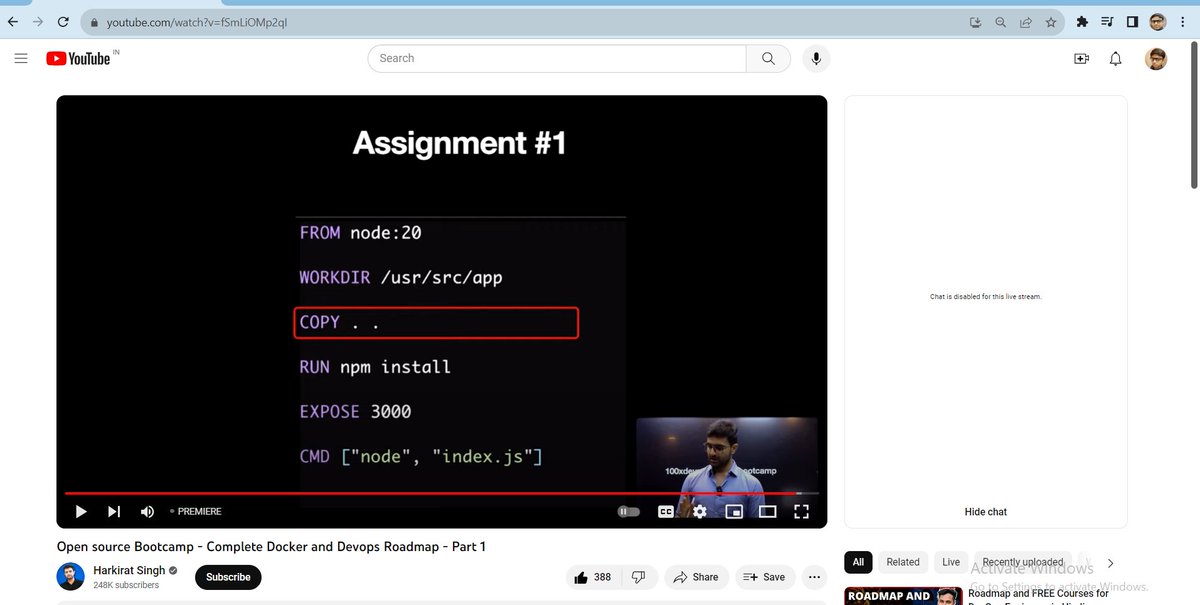The width and height of the screenshot is (1200, 605).
Task: Select Recently uploaded chip
Action: 1023,562
